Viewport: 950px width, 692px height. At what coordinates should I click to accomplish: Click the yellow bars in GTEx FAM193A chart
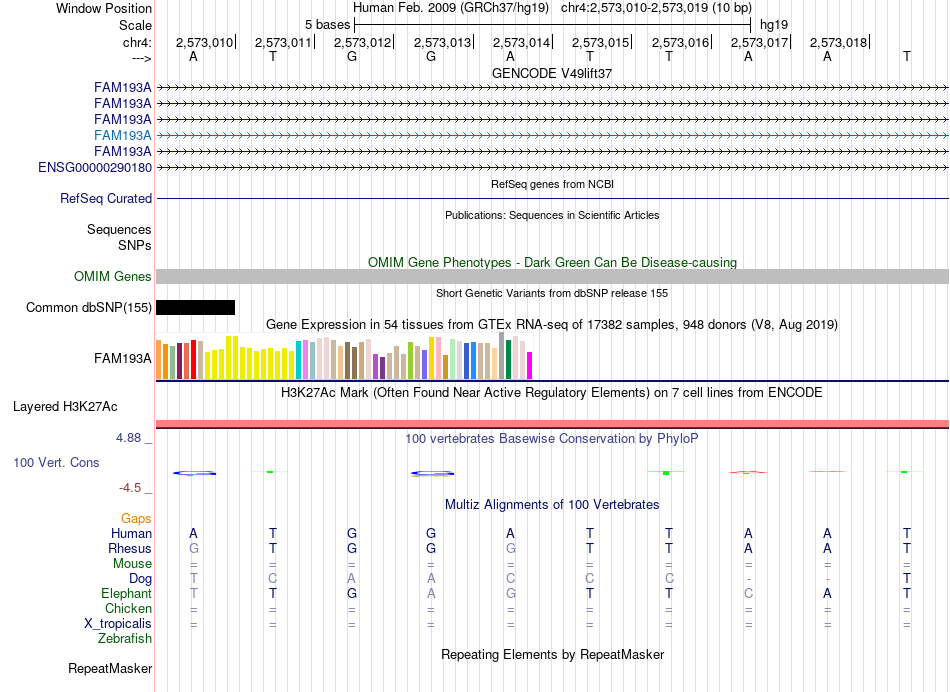coord(250,358)
